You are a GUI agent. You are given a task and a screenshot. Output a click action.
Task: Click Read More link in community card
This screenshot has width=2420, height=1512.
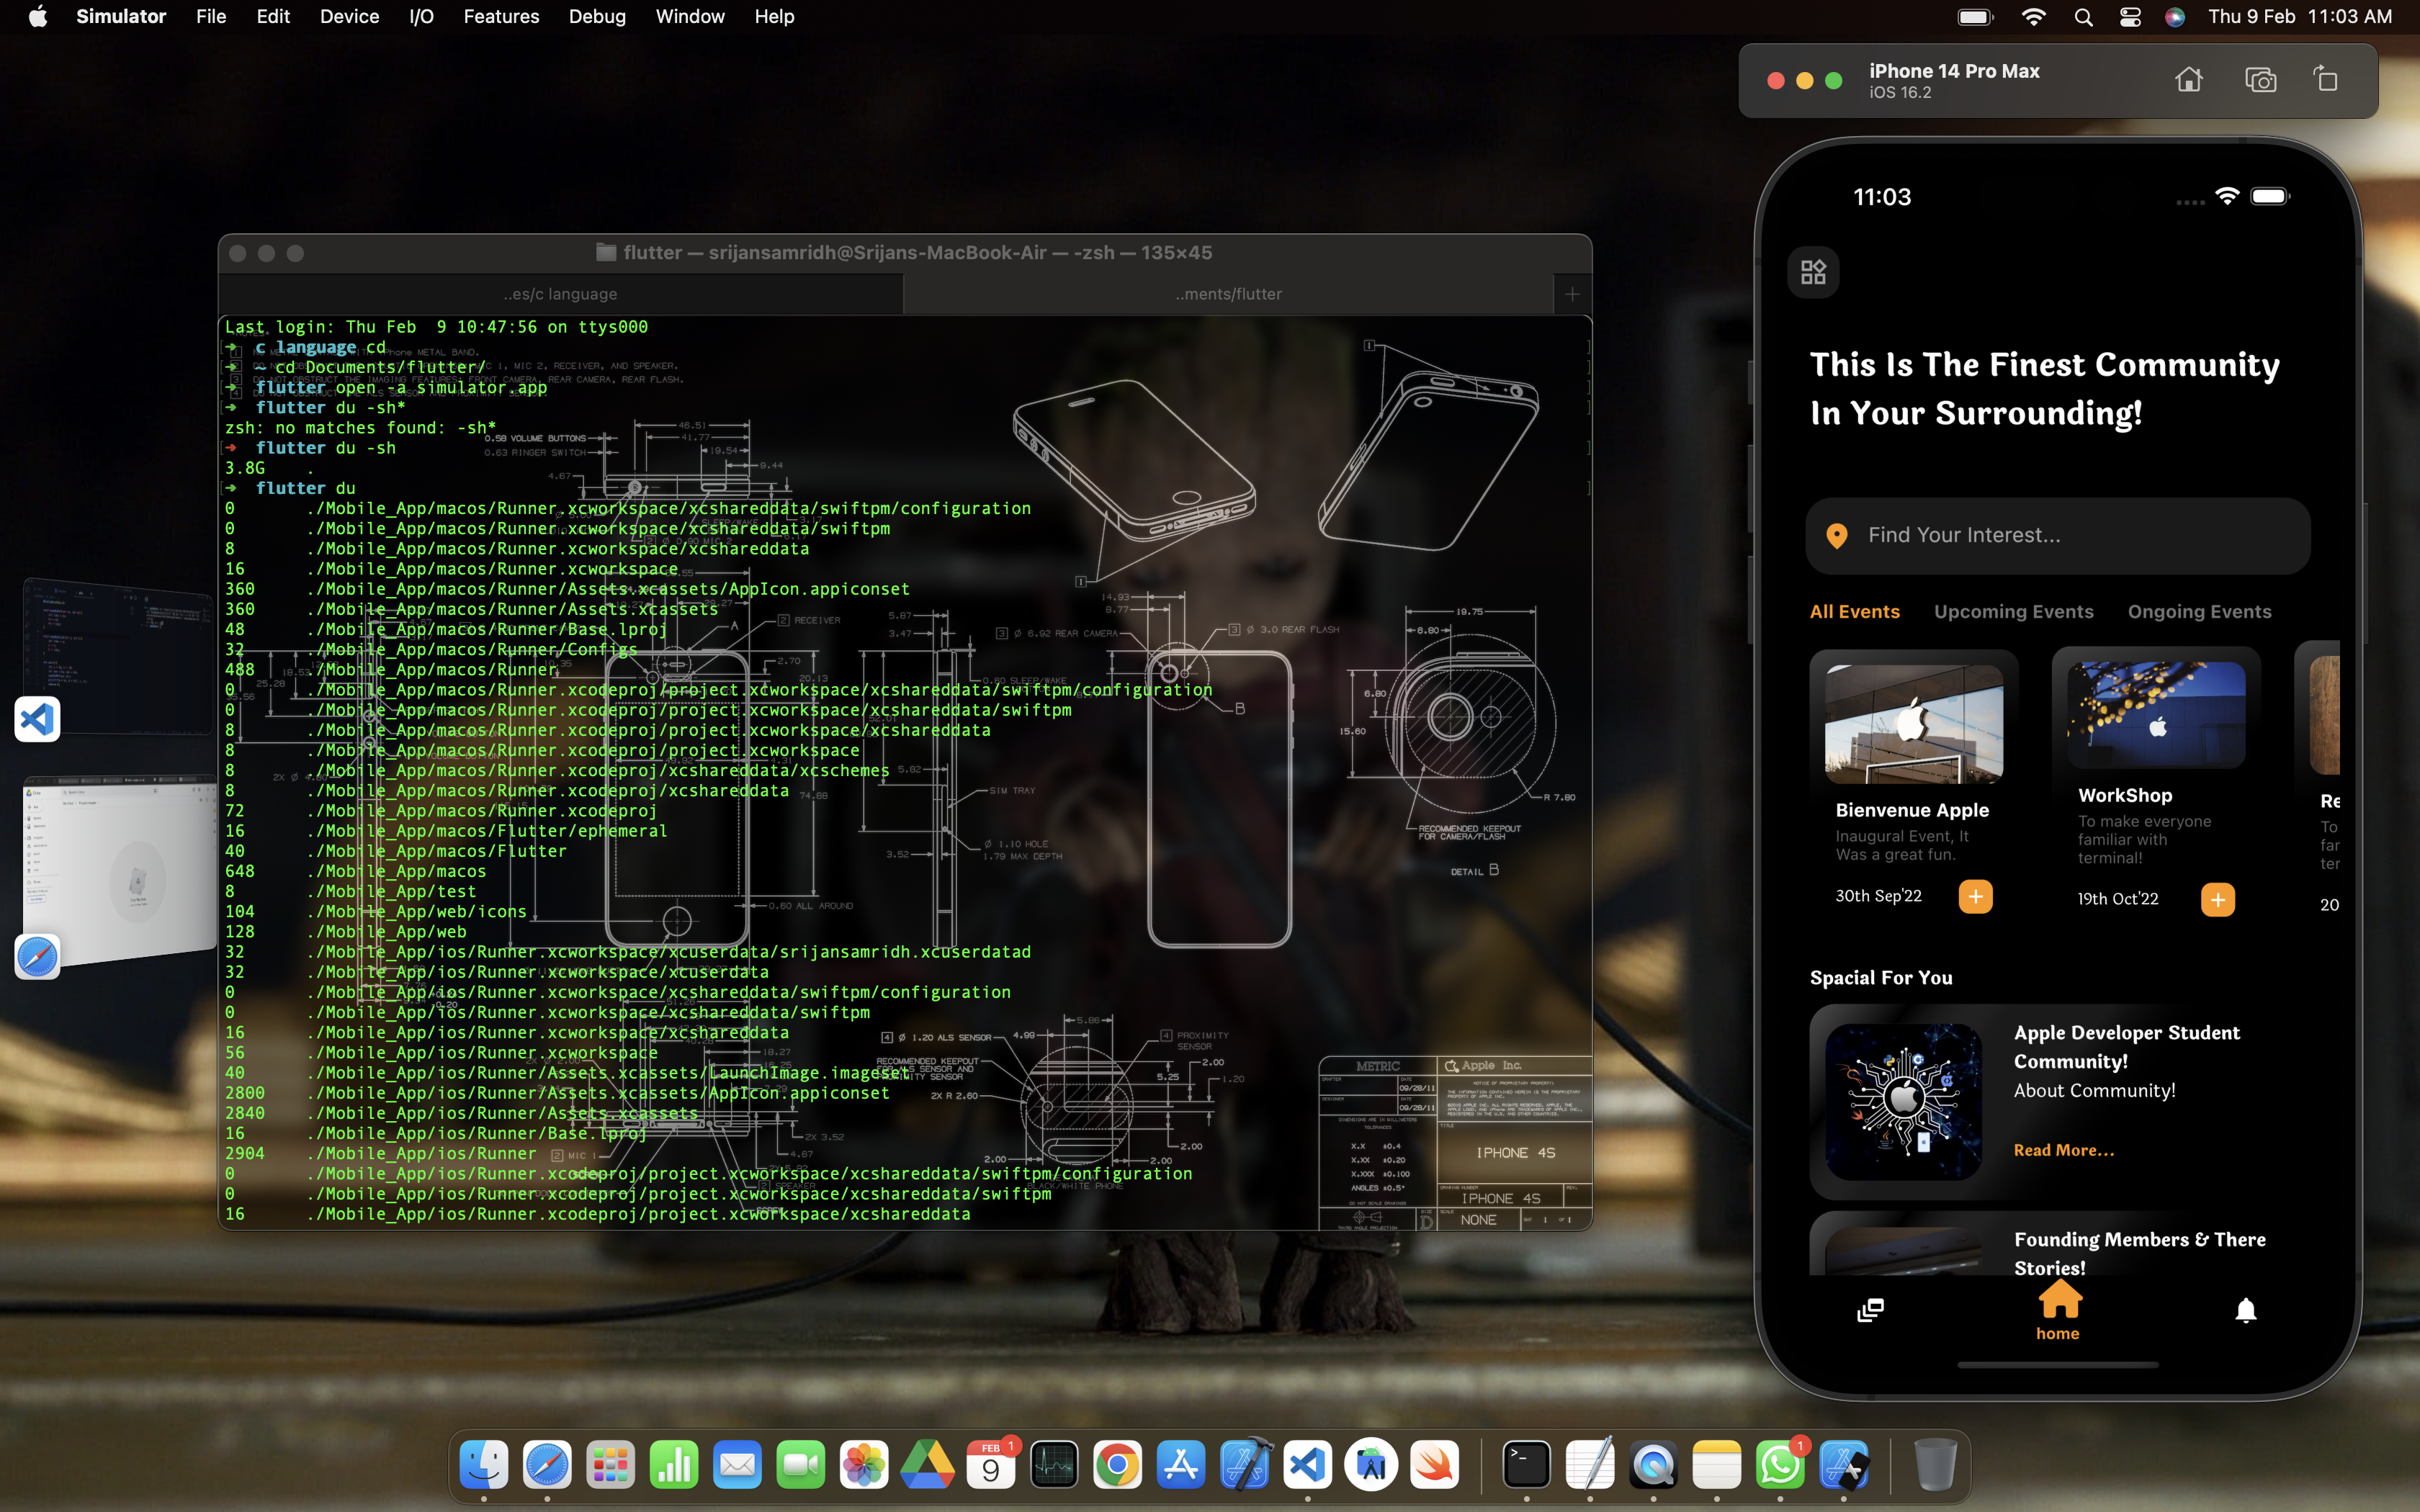pos(2063,1150)
